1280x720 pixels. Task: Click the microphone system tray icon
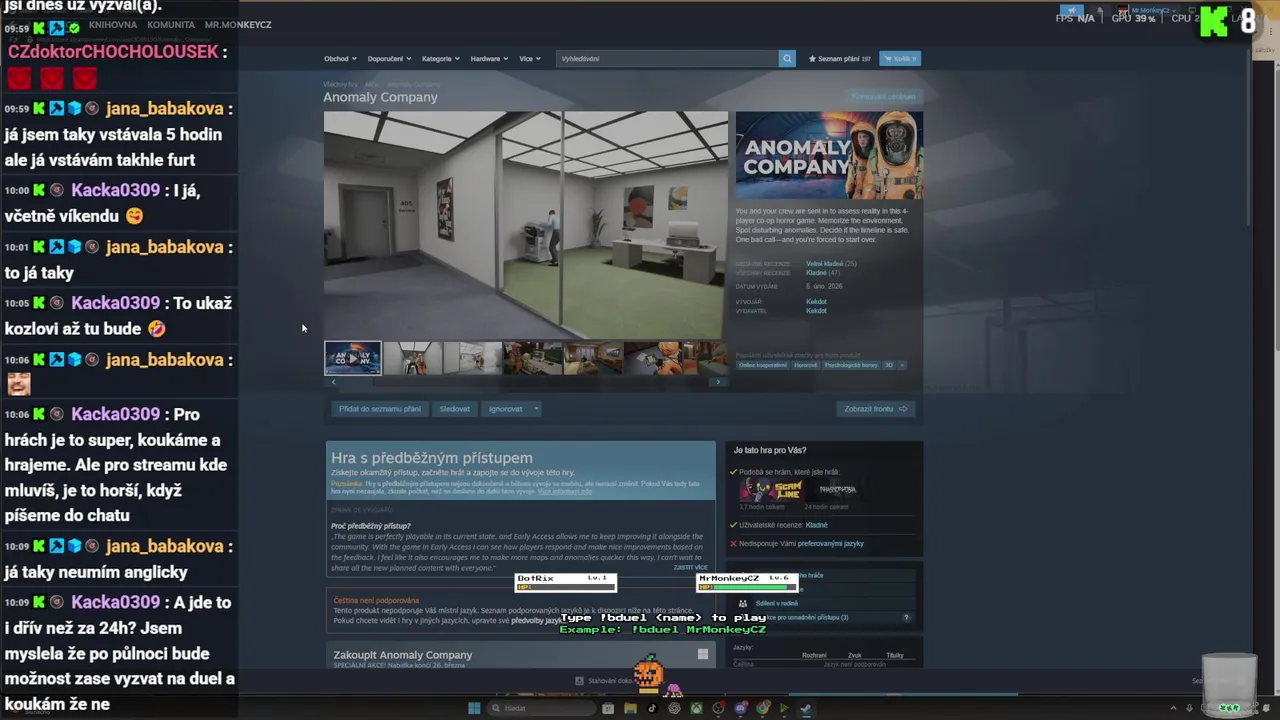coord(1189,708)
